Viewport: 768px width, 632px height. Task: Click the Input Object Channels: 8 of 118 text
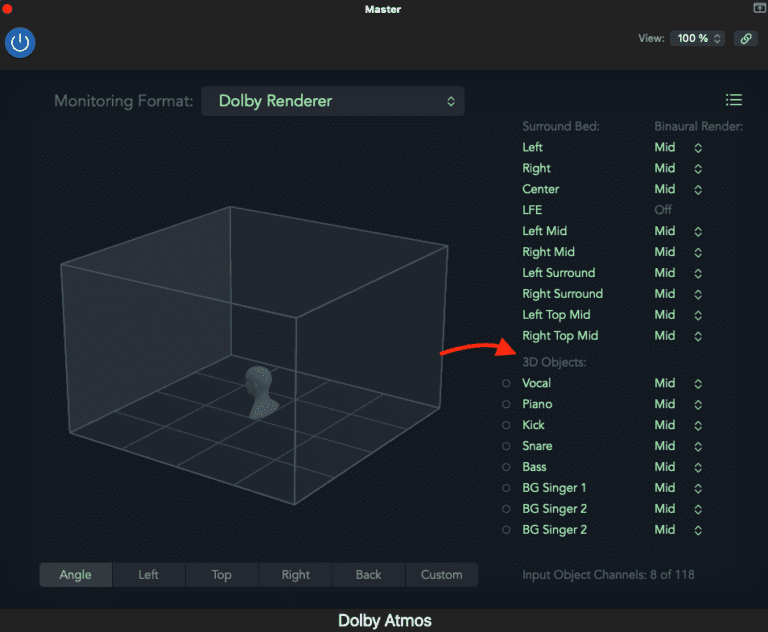(608, 575)
